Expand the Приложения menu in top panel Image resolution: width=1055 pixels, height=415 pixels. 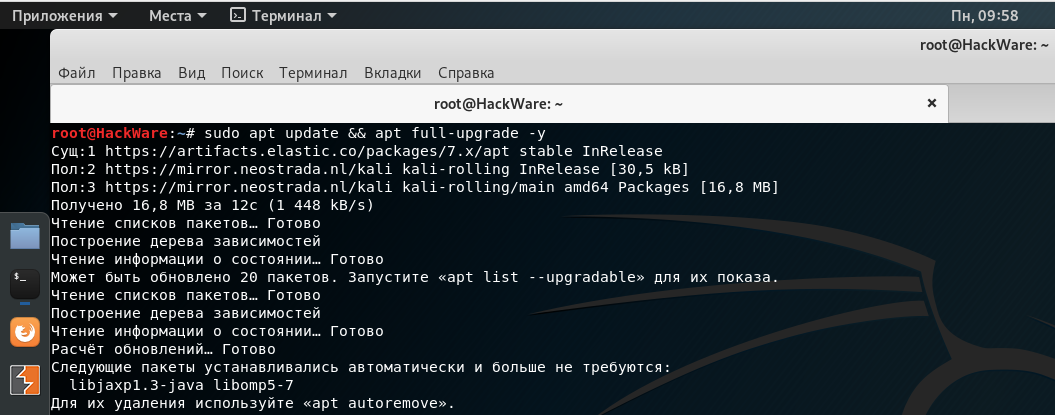[64, 15]
